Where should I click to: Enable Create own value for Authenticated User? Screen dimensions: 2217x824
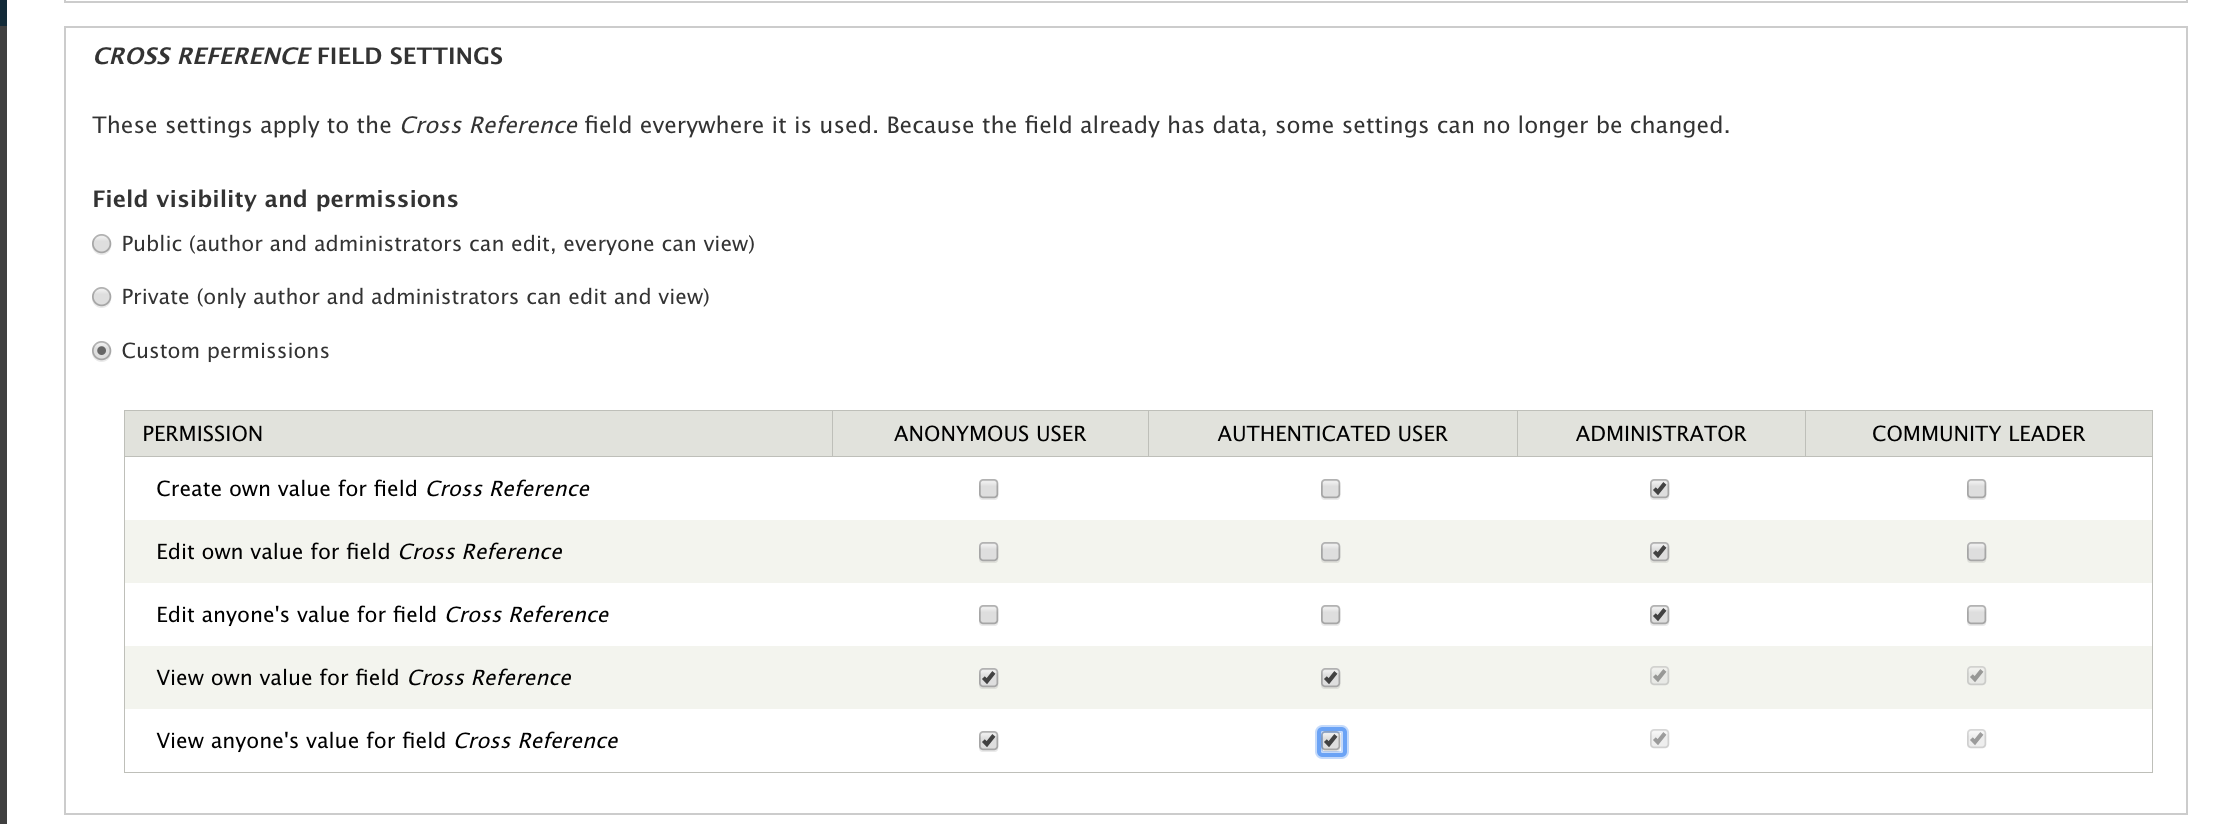click(1330, 489)
